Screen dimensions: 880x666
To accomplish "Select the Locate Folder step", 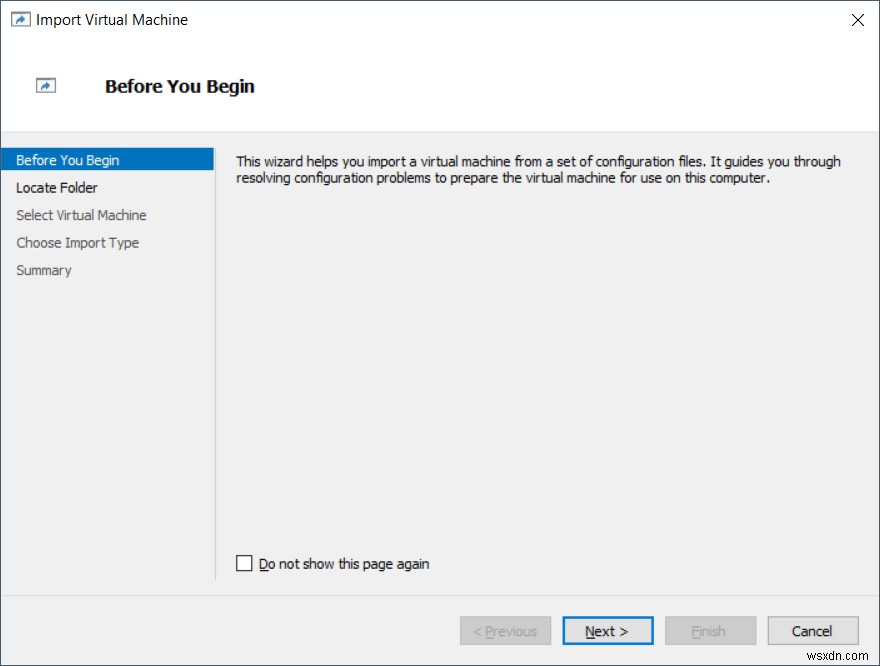I will tap(56, 187).
